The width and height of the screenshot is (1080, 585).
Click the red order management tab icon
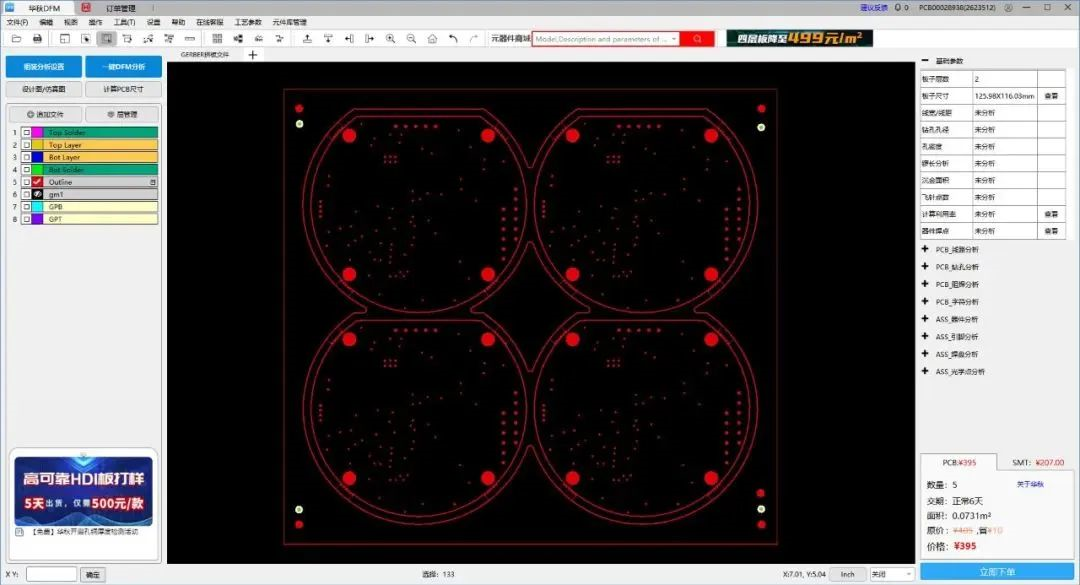pyautogui.click(x=86, y=8)
